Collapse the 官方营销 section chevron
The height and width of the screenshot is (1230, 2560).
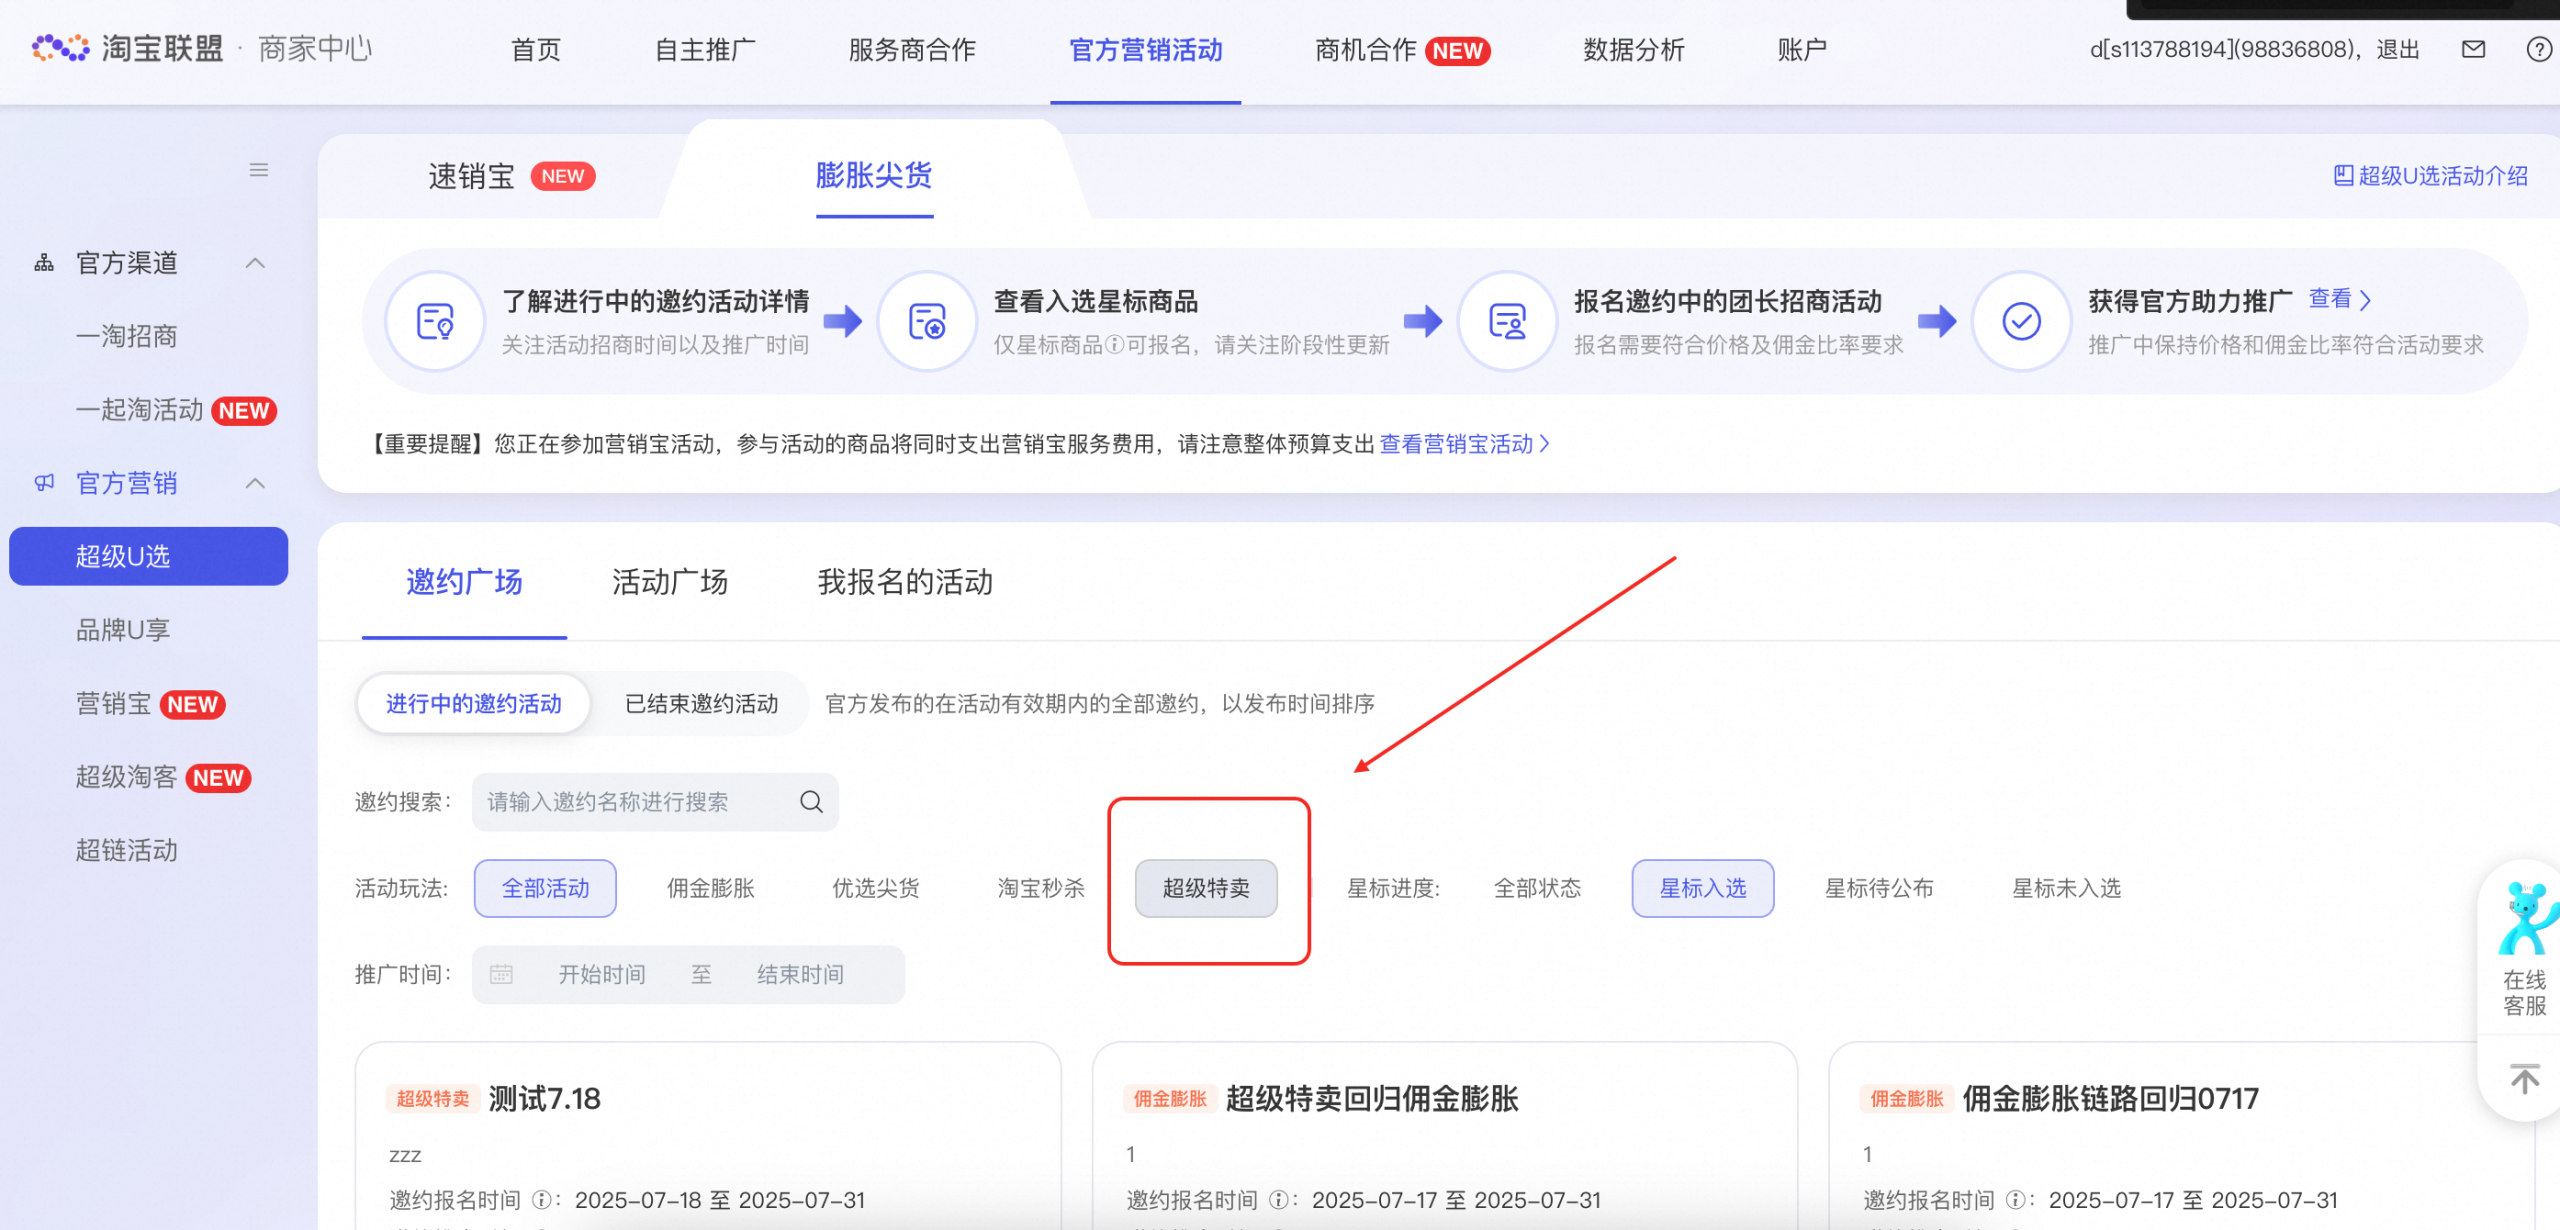256,483
